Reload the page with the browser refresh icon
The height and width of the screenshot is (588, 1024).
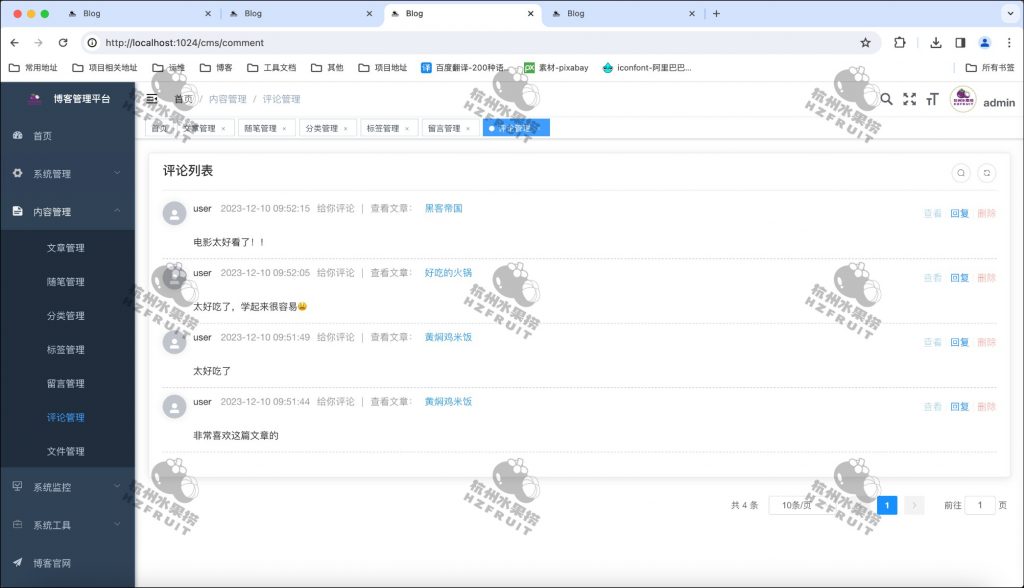(x=63, y=44)
